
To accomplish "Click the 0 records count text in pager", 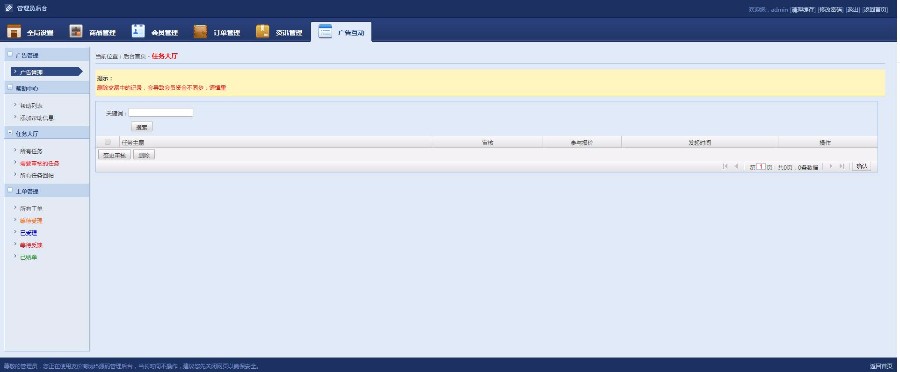I will (809, 167).
